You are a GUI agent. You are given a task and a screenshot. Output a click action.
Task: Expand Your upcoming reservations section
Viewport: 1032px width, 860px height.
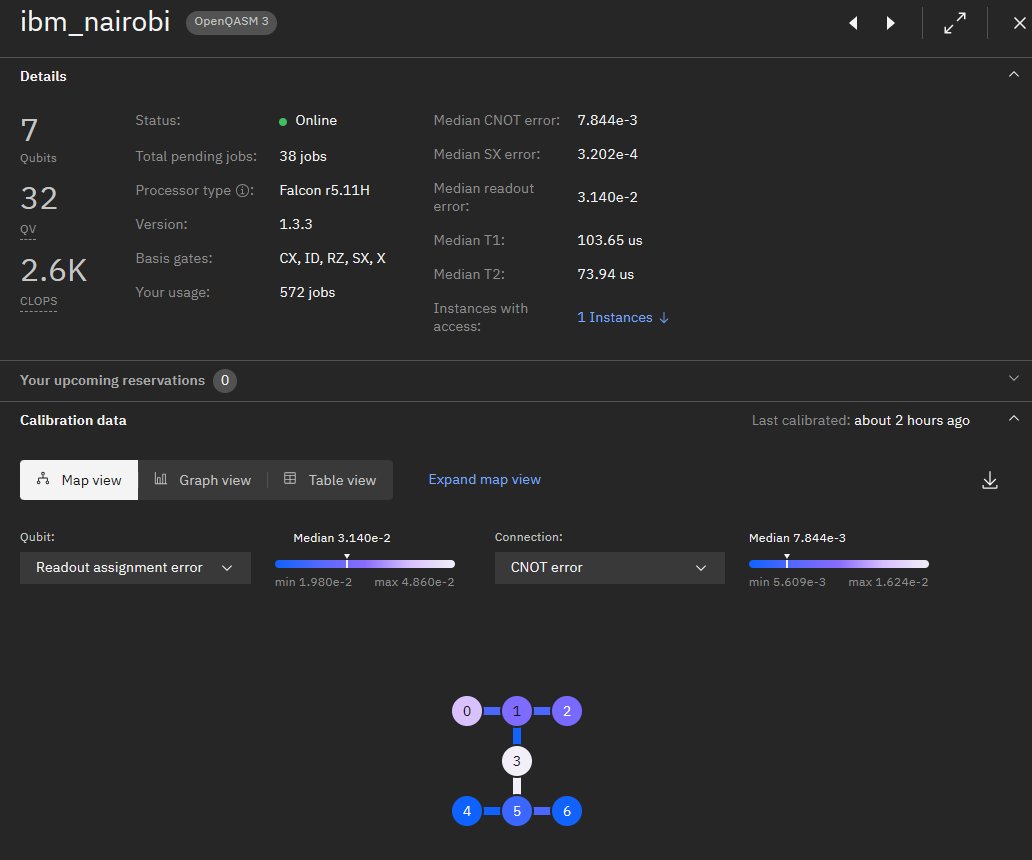tap(1014, 378)
